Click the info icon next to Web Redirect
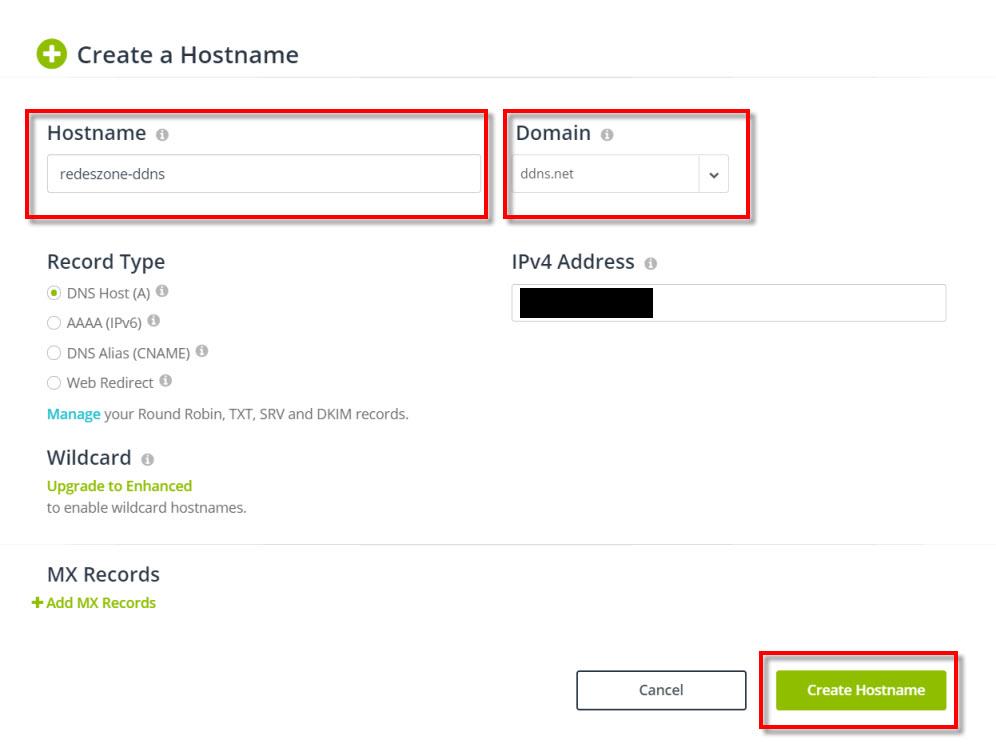 166,381
